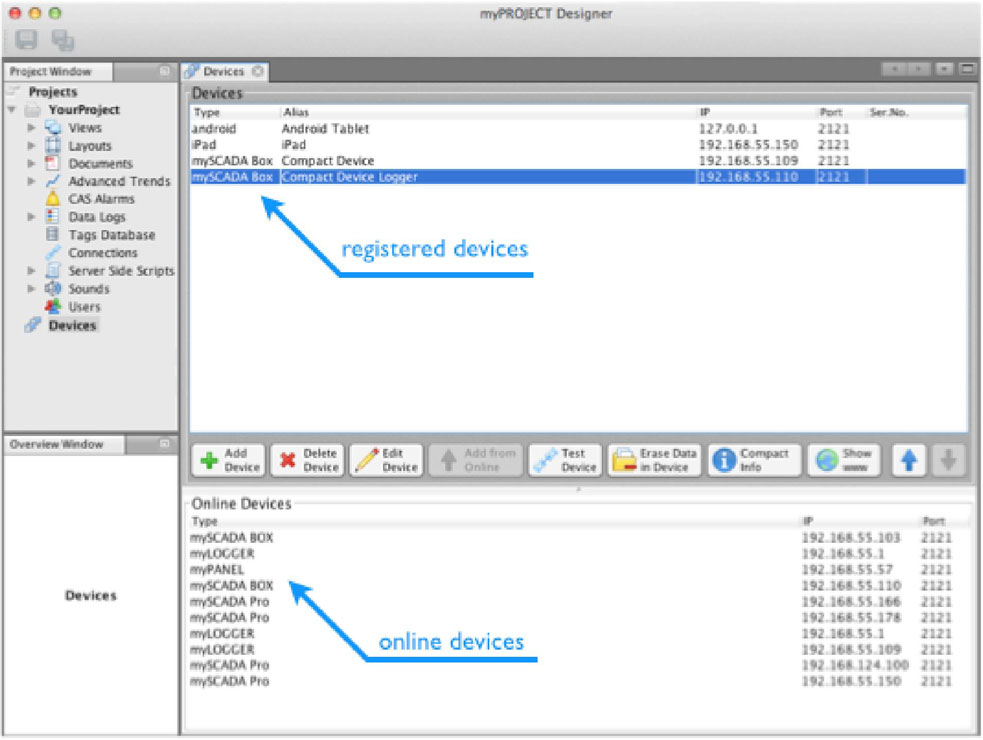Viewport: 983px width, 740px height.
Task: Click the Advanced Trends chart icon
Action: click(53, 181)
